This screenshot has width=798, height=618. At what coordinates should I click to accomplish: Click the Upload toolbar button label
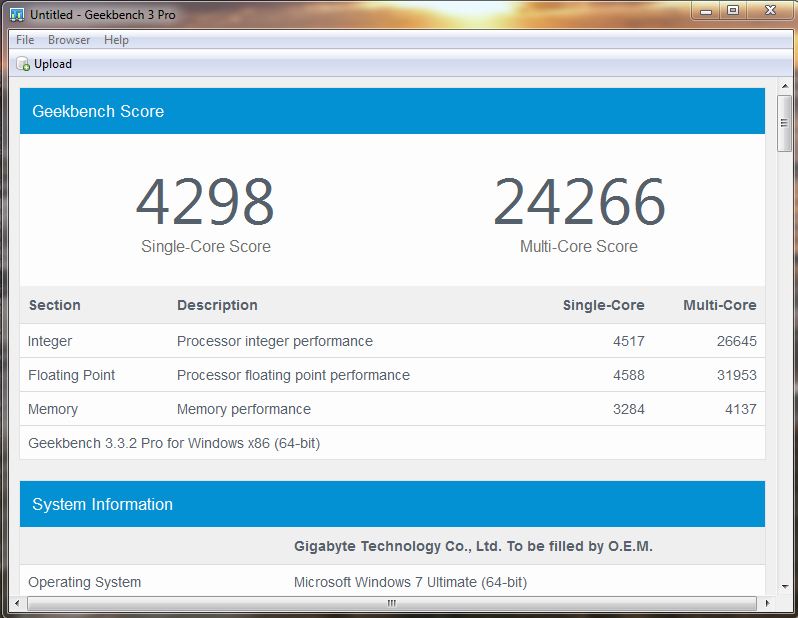click(53, 64)
